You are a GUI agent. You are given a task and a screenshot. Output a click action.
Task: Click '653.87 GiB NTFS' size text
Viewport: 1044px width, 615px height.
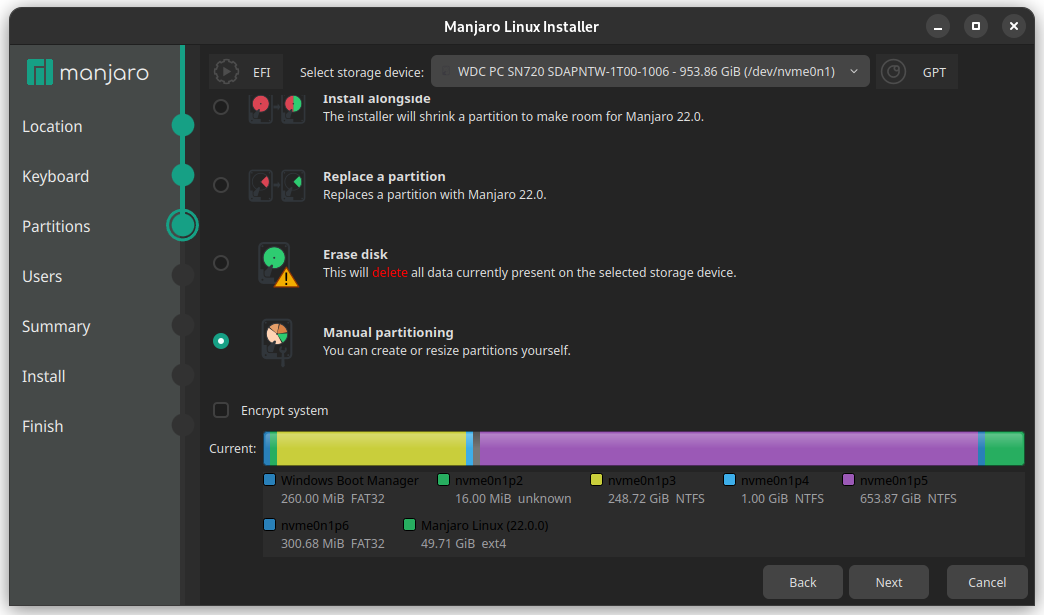908,499
